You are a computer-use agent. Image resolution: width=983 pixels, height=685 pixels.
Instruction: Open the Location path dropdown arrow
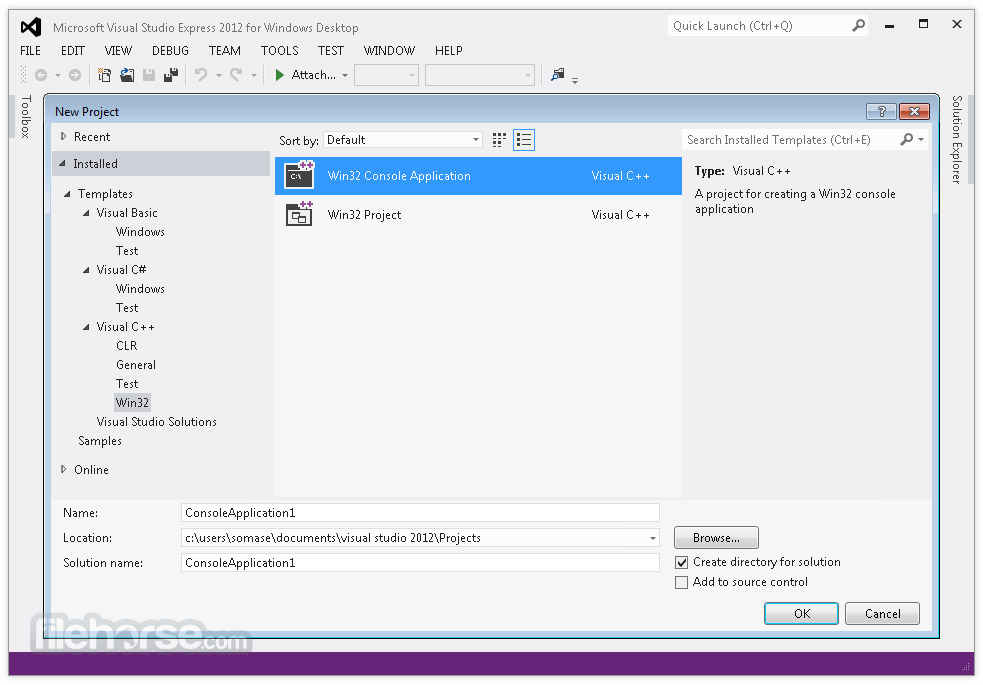(653, 538)
